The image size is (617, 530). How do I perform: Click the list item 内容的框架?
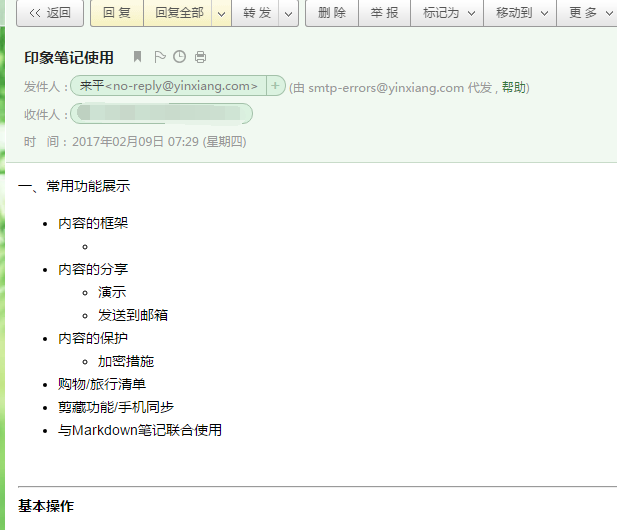coord(93,223)
